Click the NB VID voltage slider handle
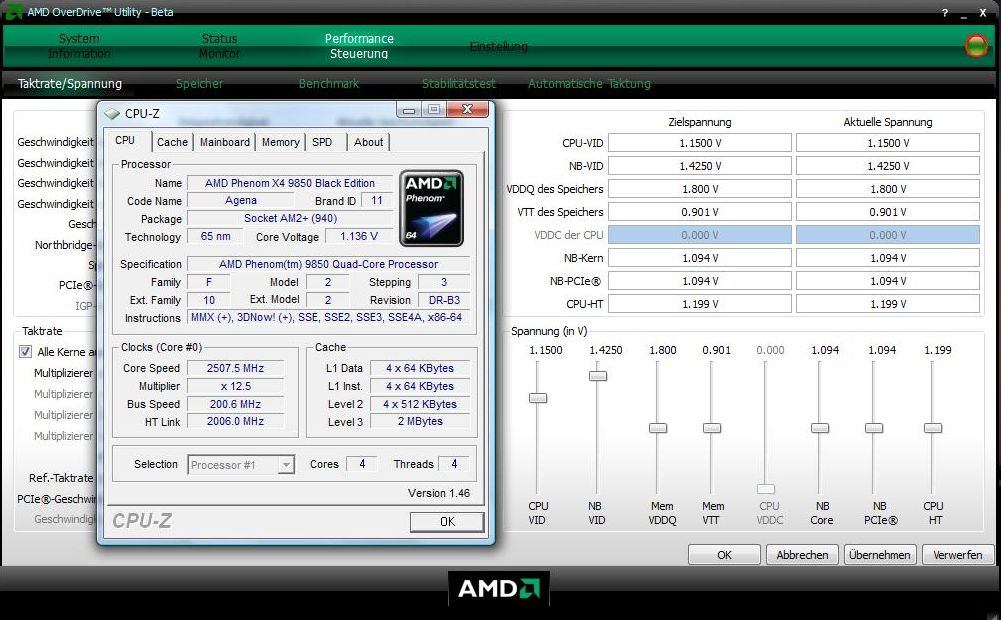This screenshot has width=1001, height=620. (598, 376)
